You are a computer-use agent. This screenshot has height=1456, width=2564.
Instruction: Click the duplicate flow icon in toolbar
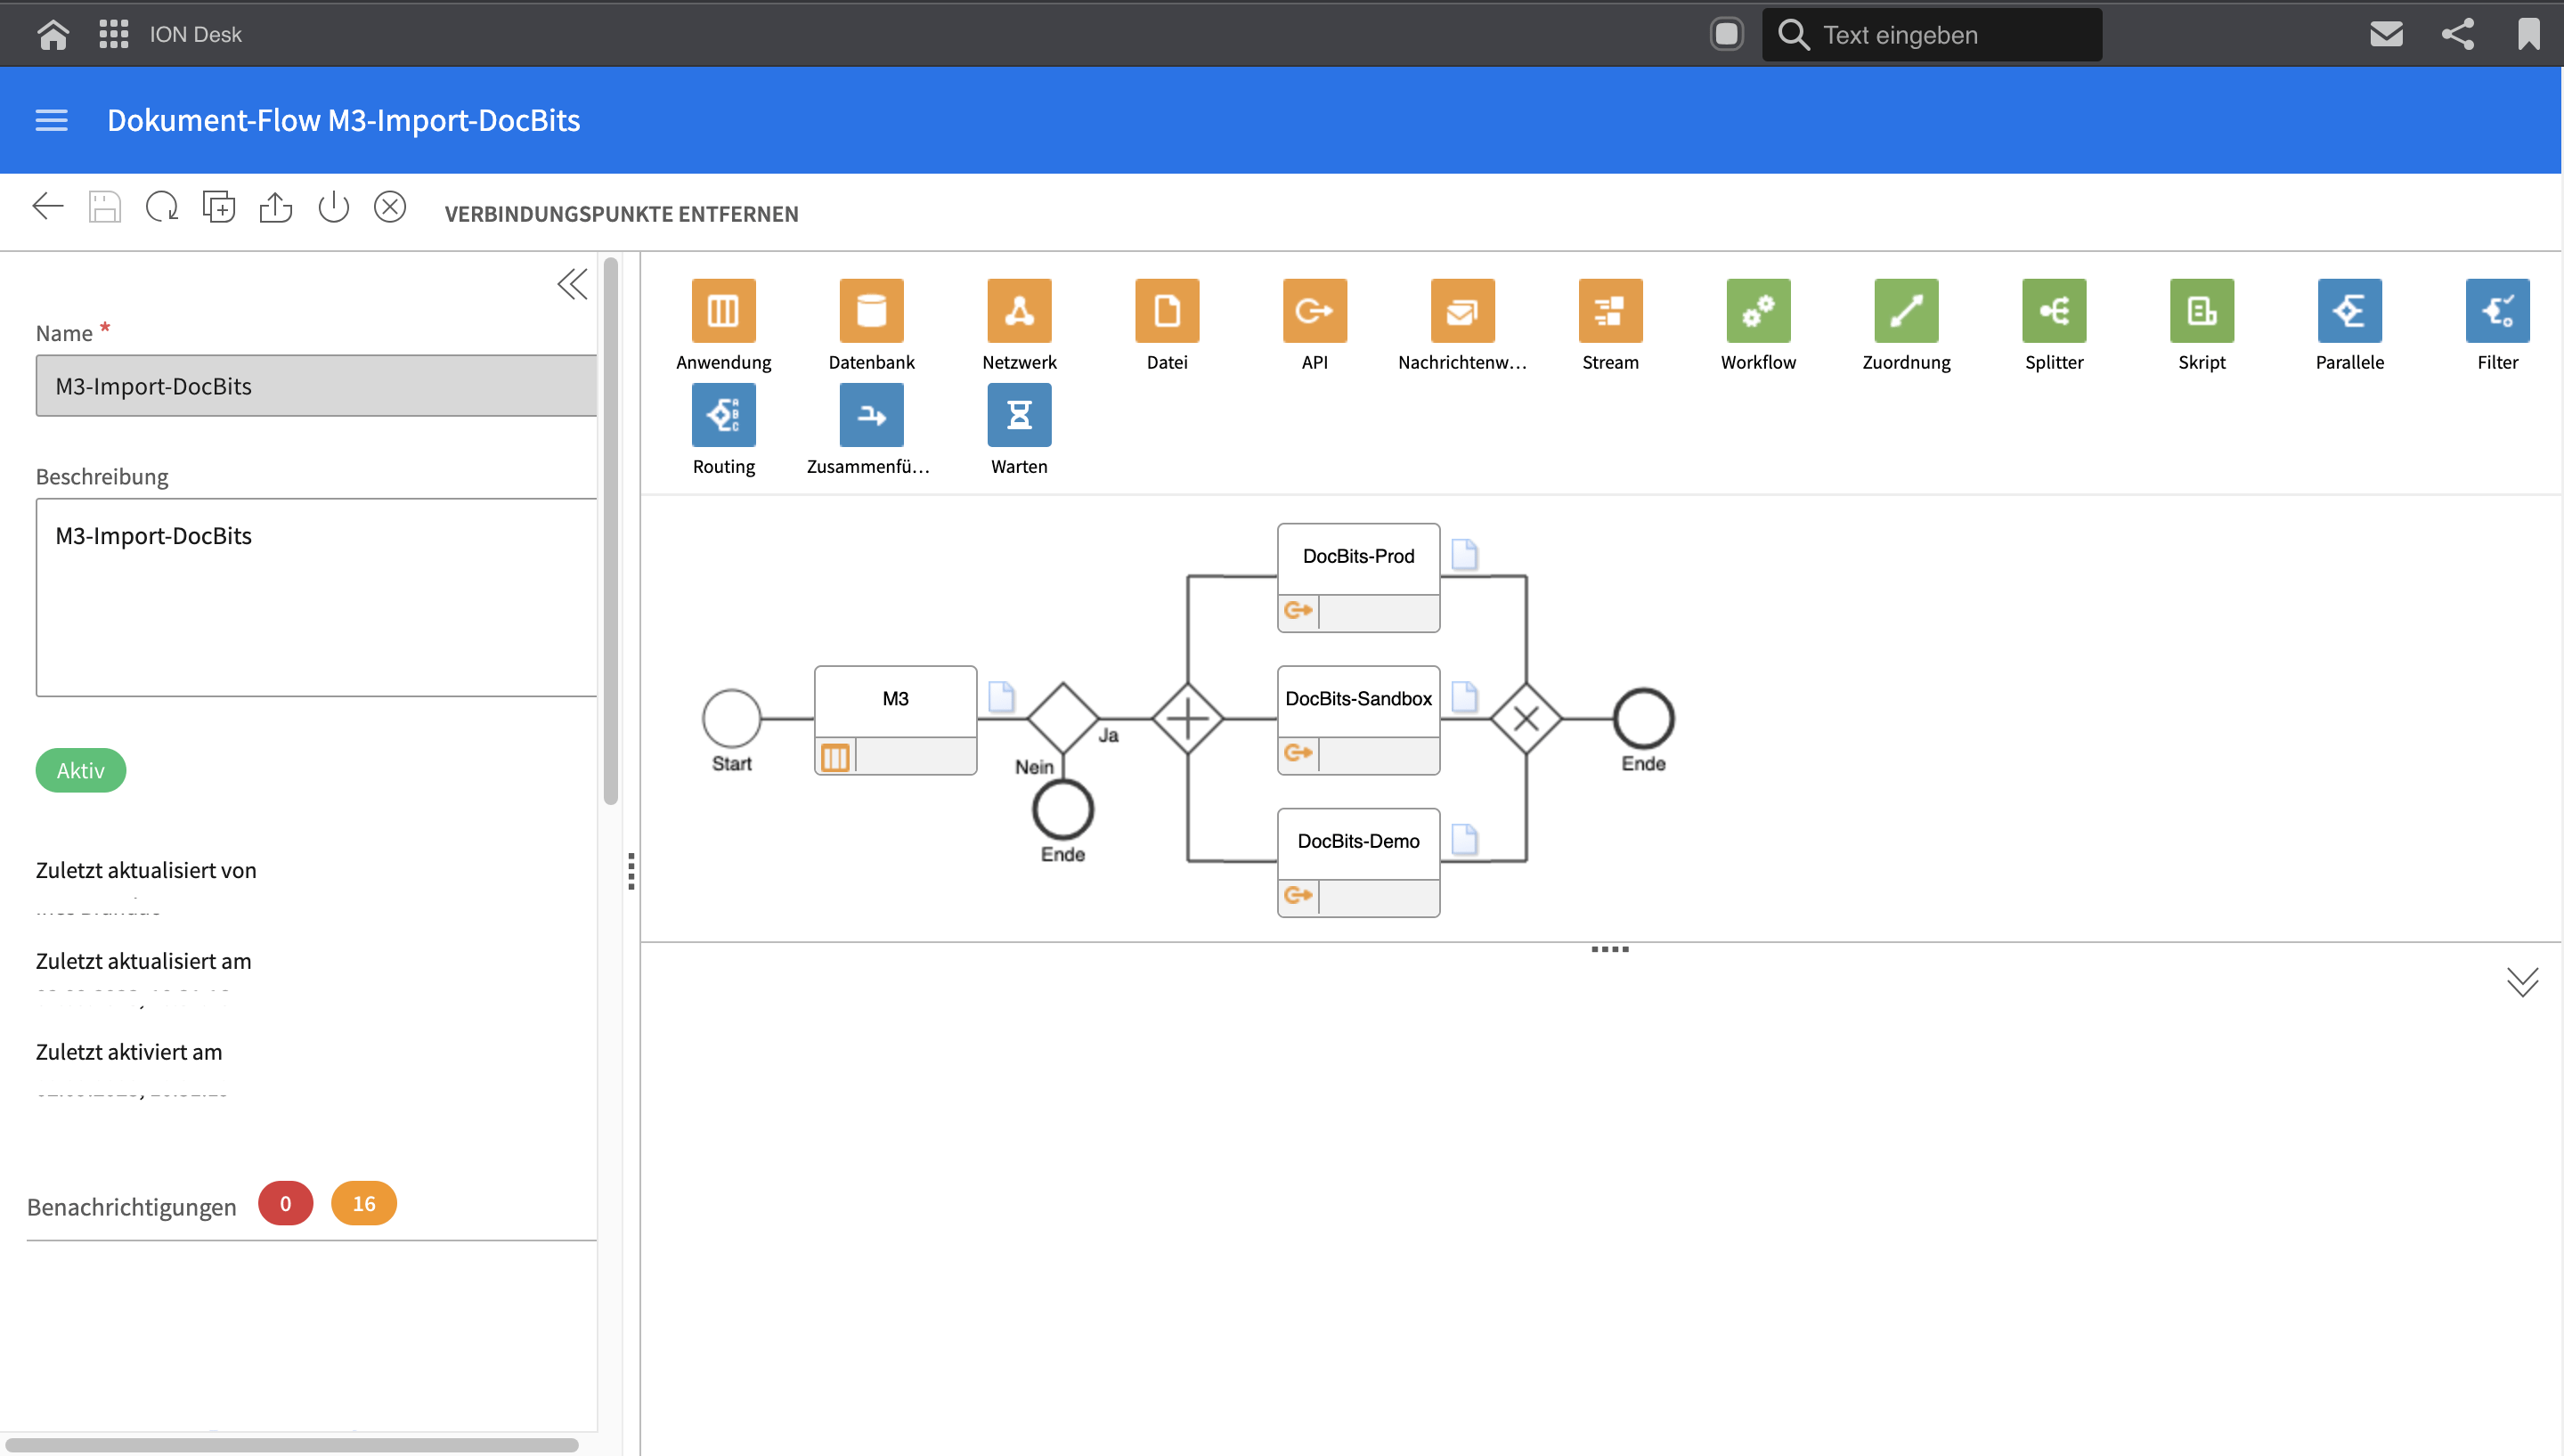coord(219,208)
